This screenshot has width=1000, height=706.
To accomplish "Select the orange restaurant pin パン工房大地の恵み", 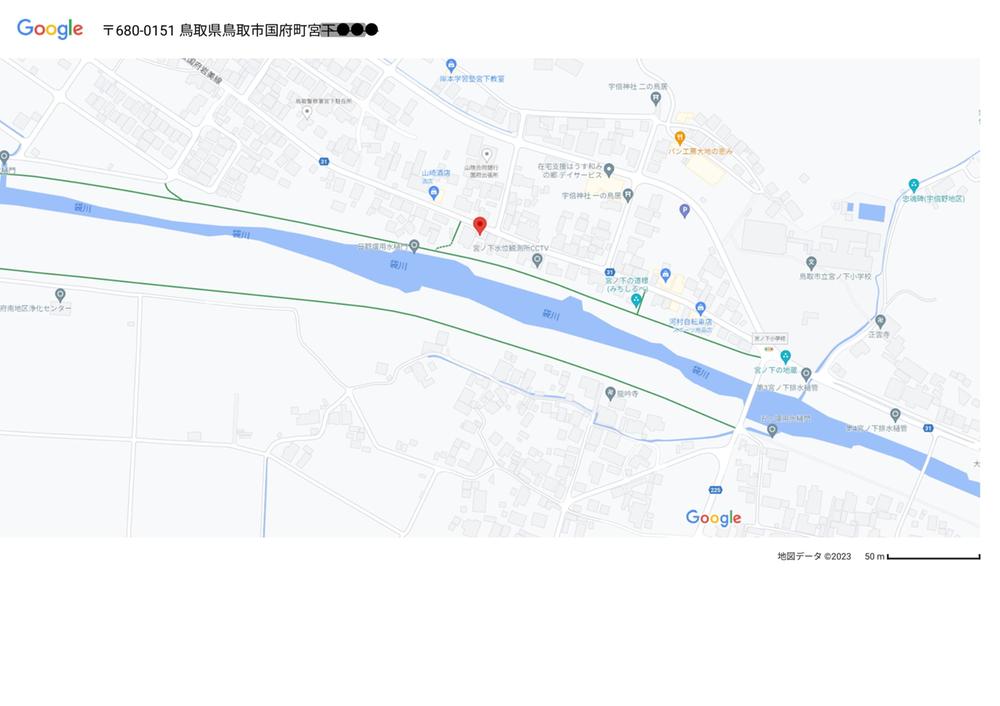I will (x=679, y=138).
